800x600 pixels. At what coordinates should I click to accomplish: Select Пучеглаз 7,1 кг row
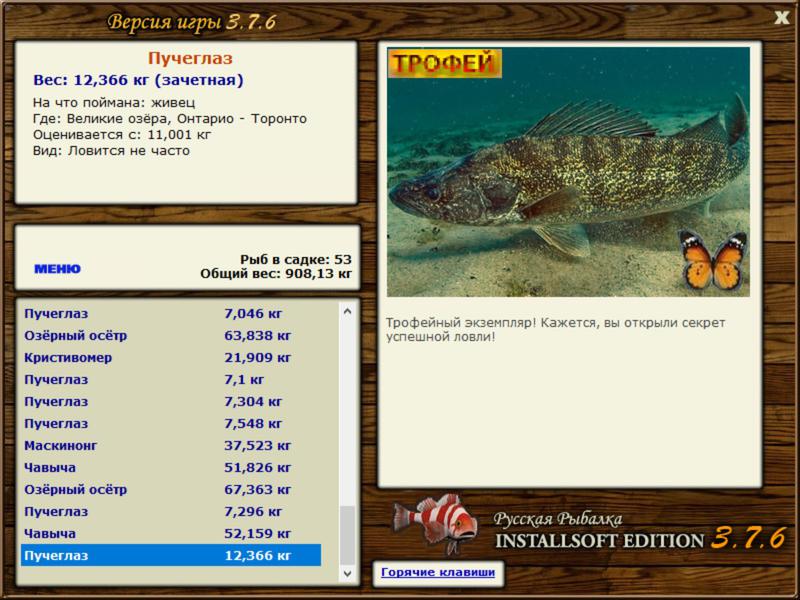[x=171, y=379]
